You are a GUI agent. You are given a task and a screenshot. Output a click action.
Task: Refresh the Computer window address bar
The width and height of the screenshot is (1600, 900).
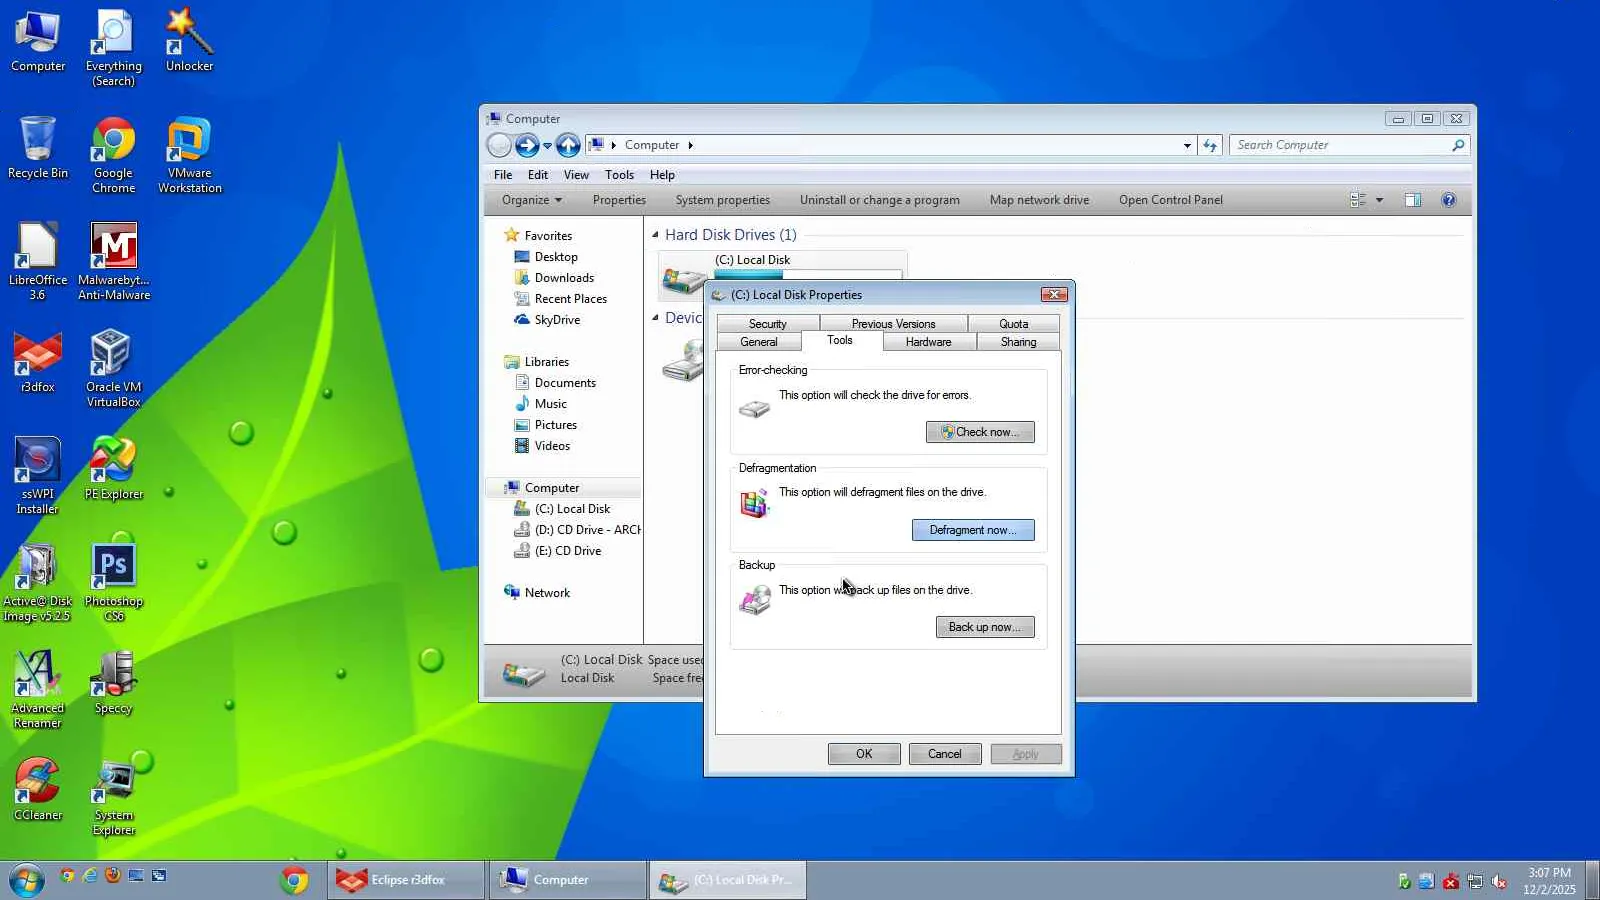(1210, 145)
